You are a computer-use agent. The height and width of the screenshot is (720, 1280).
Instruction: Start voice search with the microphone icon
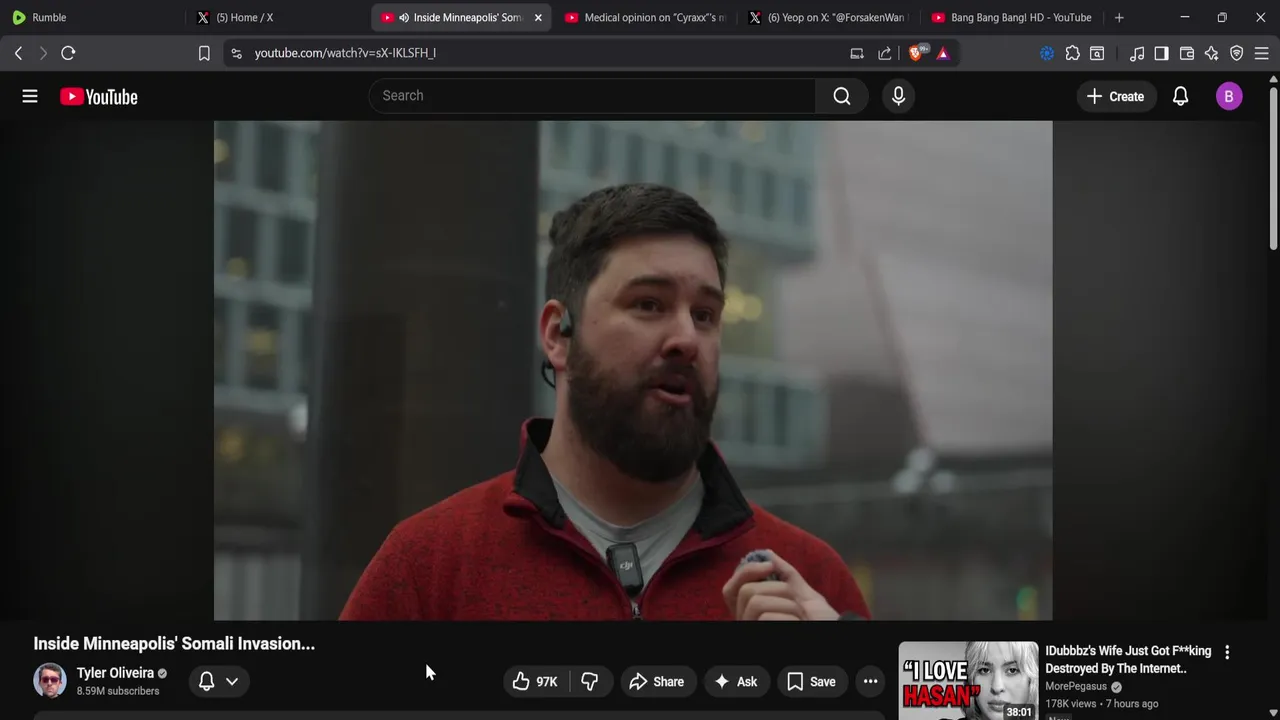tap(898, 96)
